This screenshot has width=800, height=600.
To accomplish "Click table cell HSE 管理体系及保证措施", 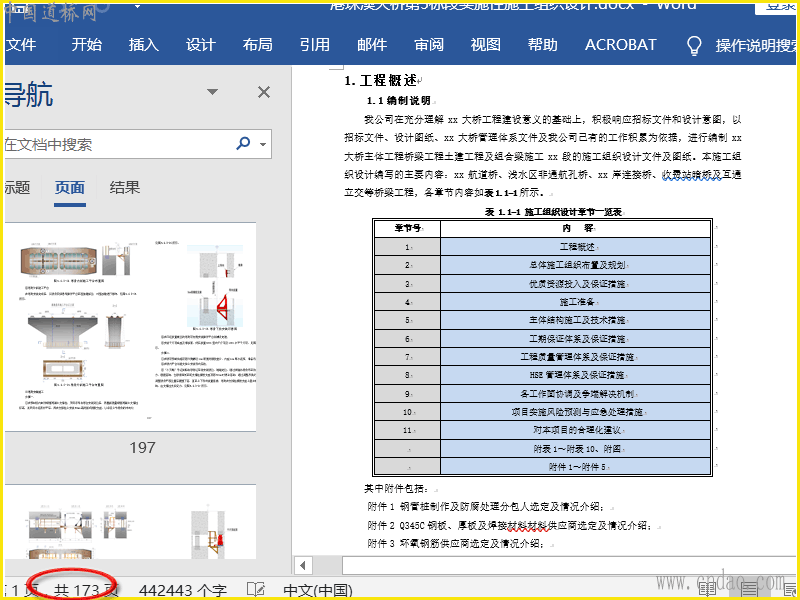I will click(576, 375).
